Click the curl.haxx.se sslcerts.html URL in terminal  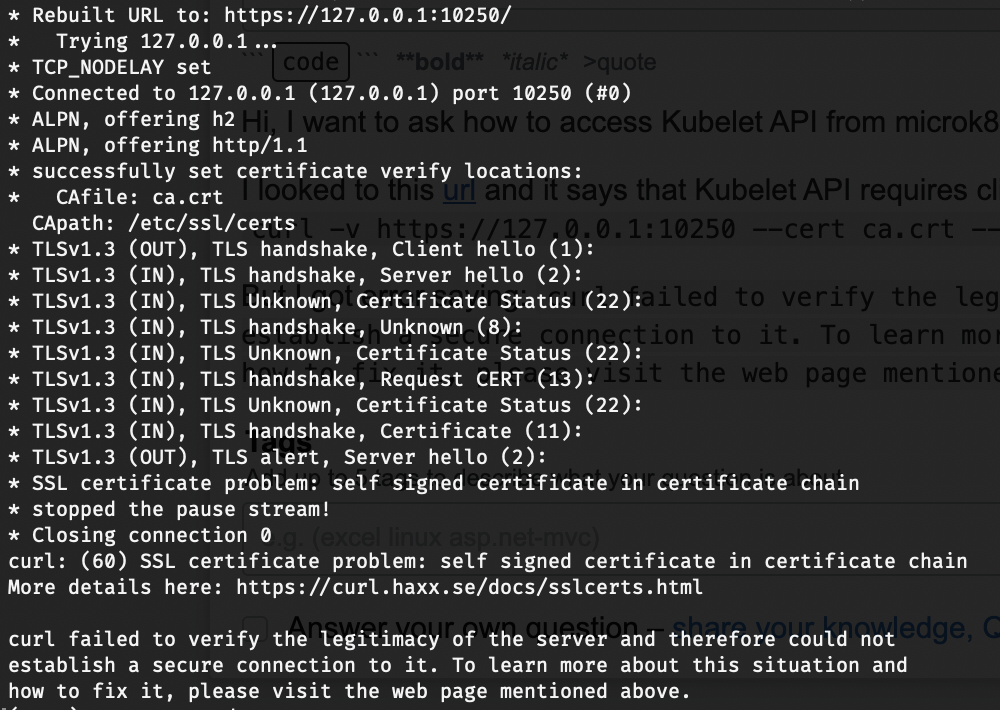coord(469,587)
